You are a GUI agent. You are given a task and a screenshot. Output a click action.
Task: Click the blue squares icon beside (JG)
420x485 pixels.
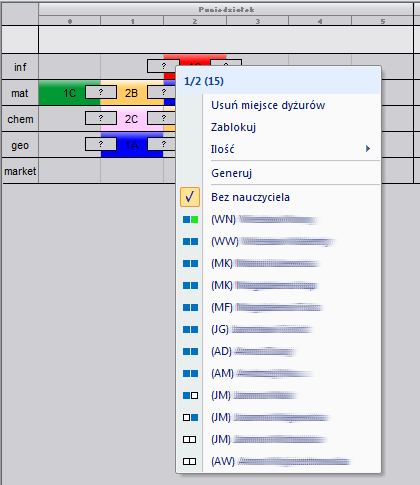[x=190, y=329]
